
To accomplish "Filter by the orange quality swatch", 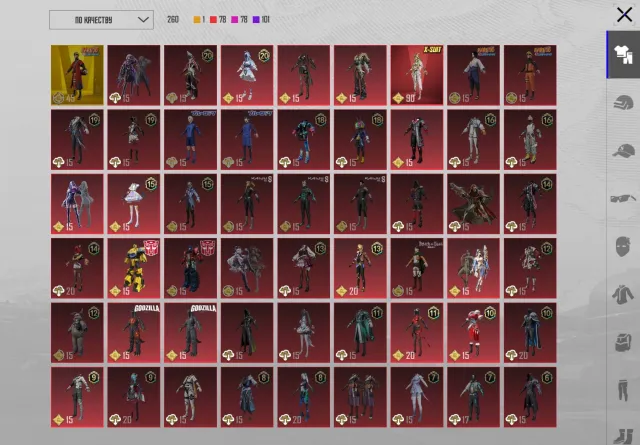I will pos(197,20).
